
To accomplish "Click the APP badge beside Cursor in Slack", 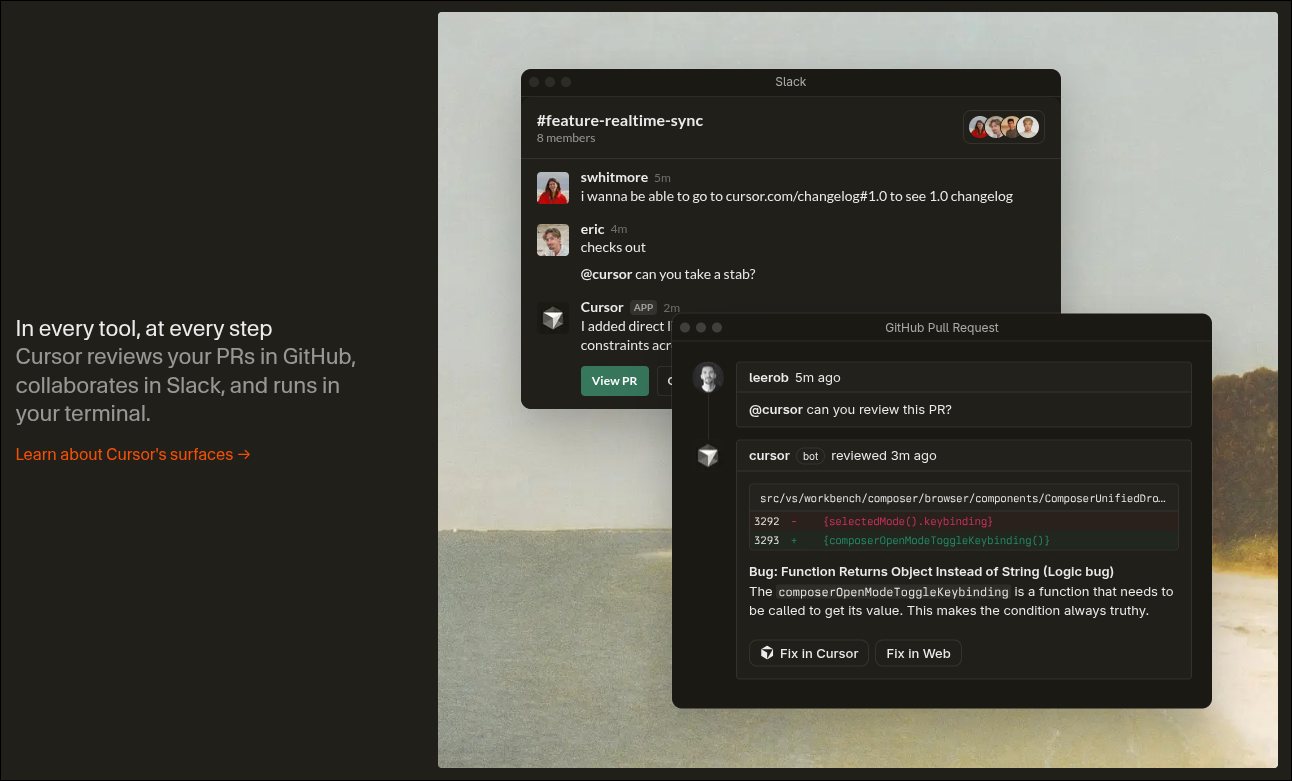I will coord(643,308).
